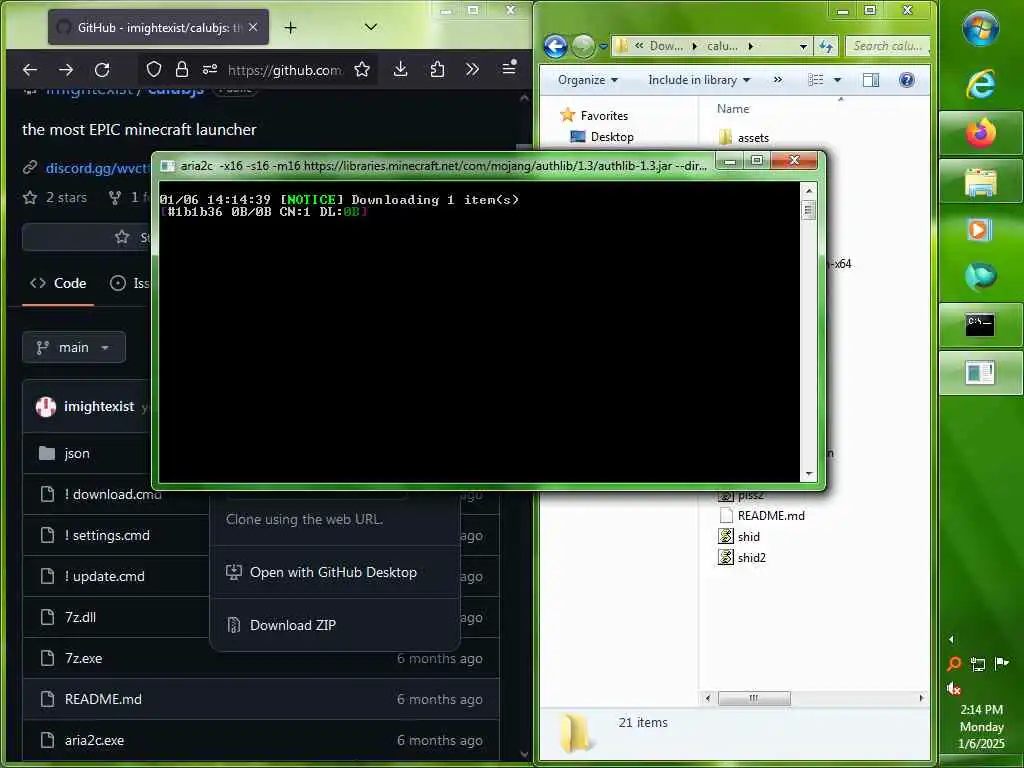Switch to Firefox from taskbar
Viewport: 1024px width, 768px height.
pos(980,133)
